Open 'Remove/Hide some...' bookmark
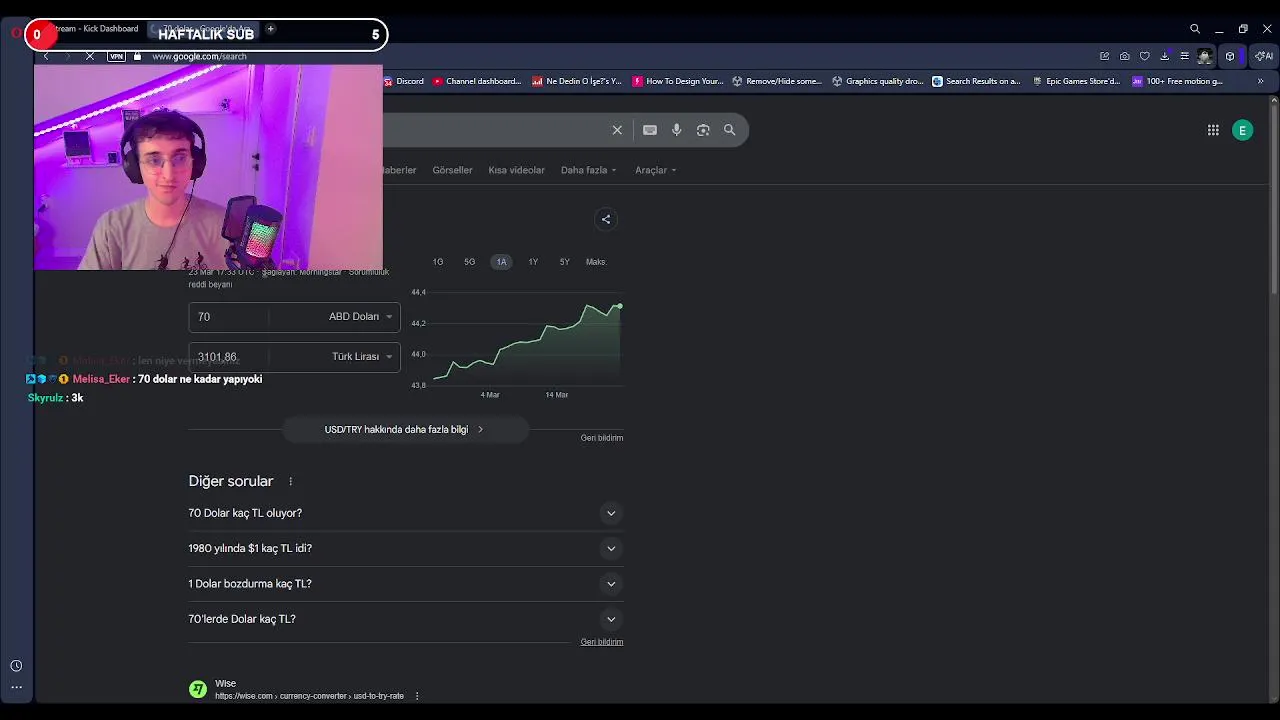Viewport: 1280px width, 720px height. pos(777,81)
